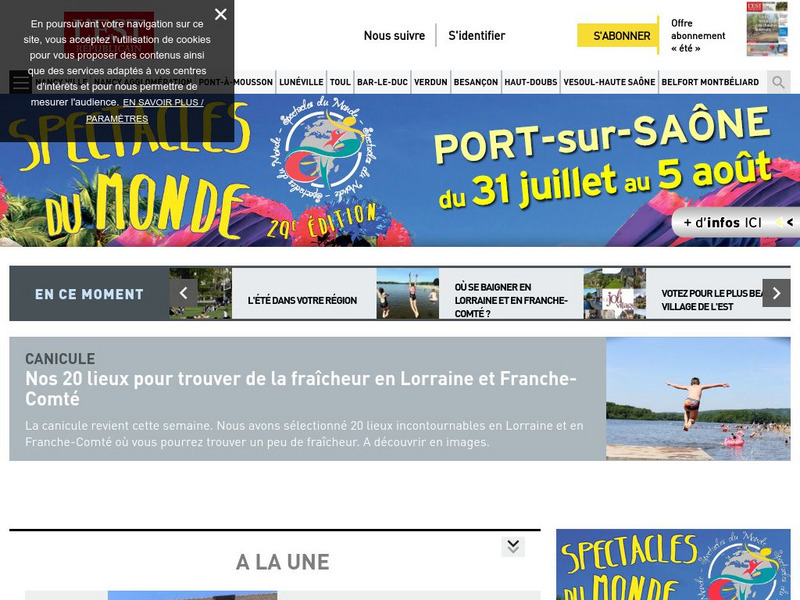The width and height of the screenshot is (800, 600).
Task: Open S'identifier login link
Action: coord(477,36)
